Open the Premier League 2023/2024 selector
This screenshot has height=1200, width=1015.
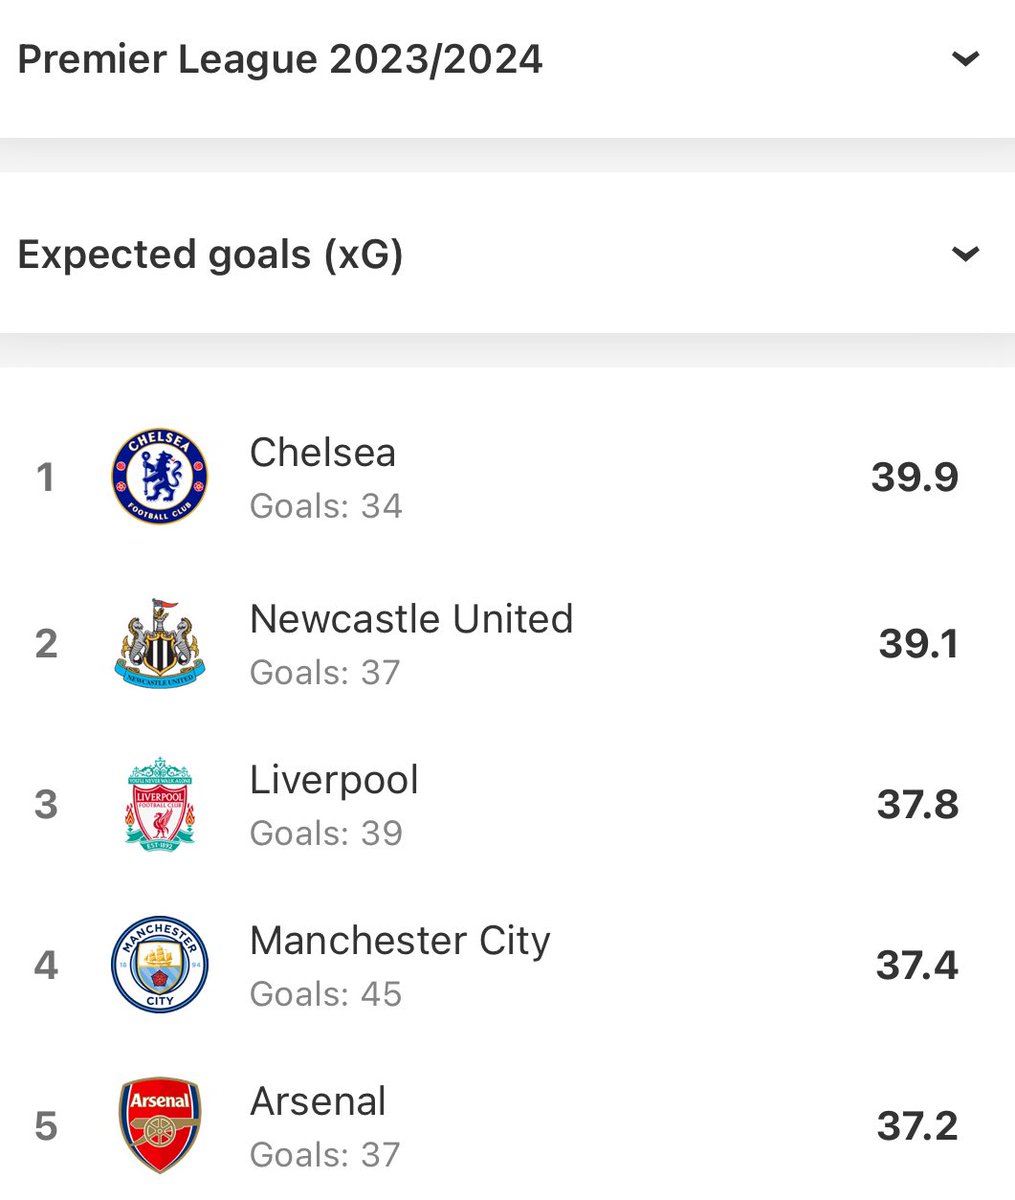[507, 60]
